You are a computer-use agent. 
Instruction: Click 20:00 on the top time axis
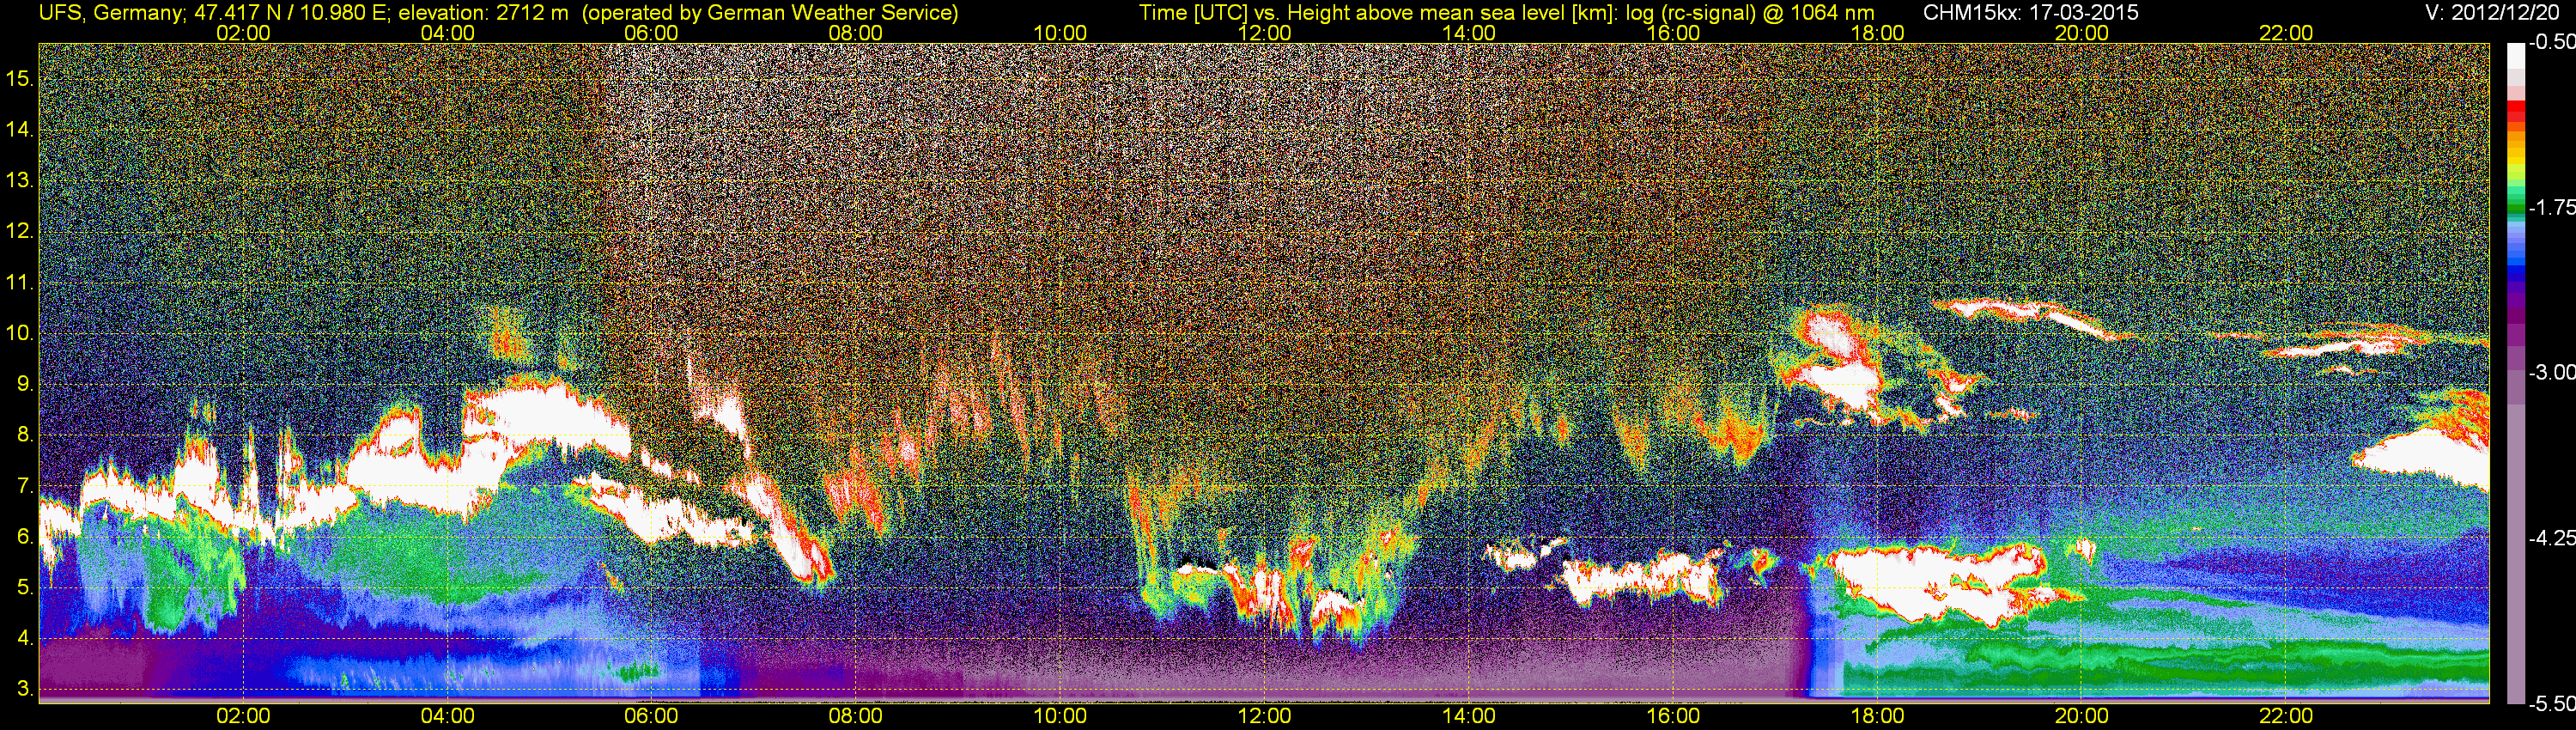coord(2082,33)
